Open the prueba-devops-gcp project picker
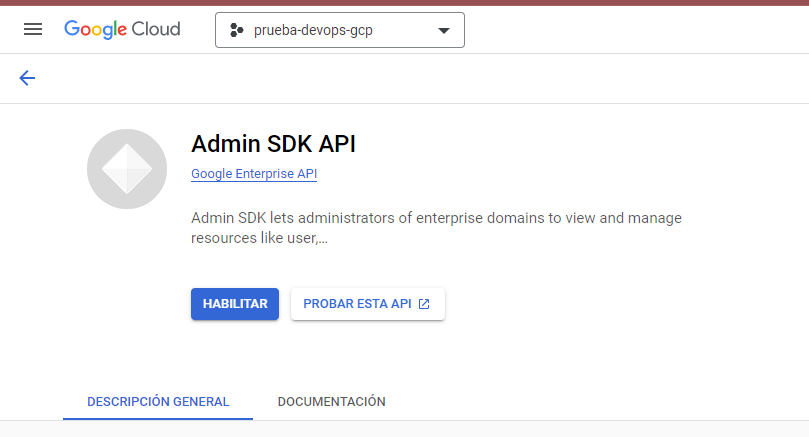This screenshot has height=437, width=809. [339, 30]
